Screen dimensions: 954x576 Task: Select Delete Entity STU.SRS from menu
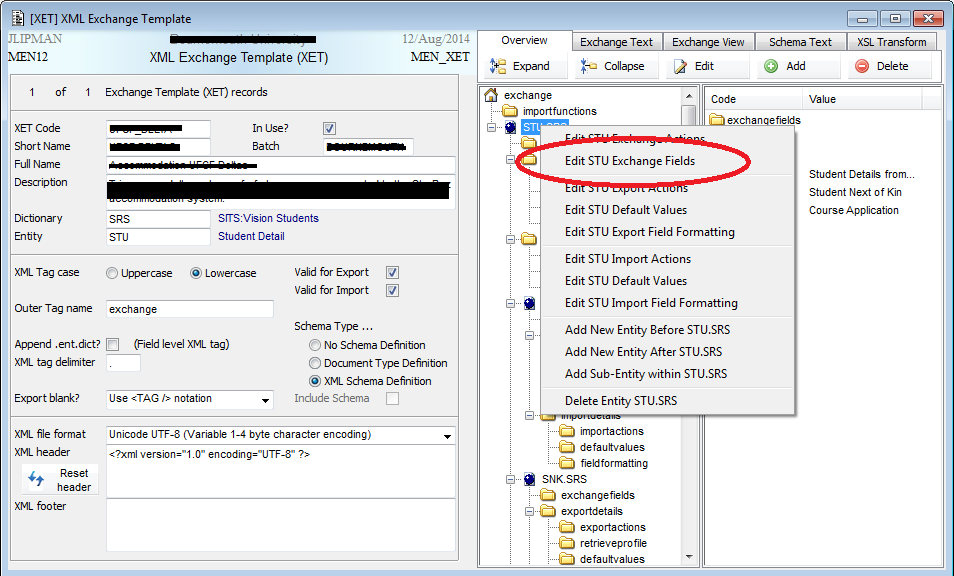[620, 401]
